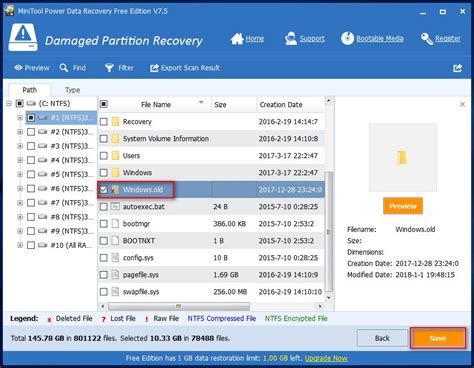Click the Size column header
This screenshot has width=474, height=368.
click(x=234, y=105)
